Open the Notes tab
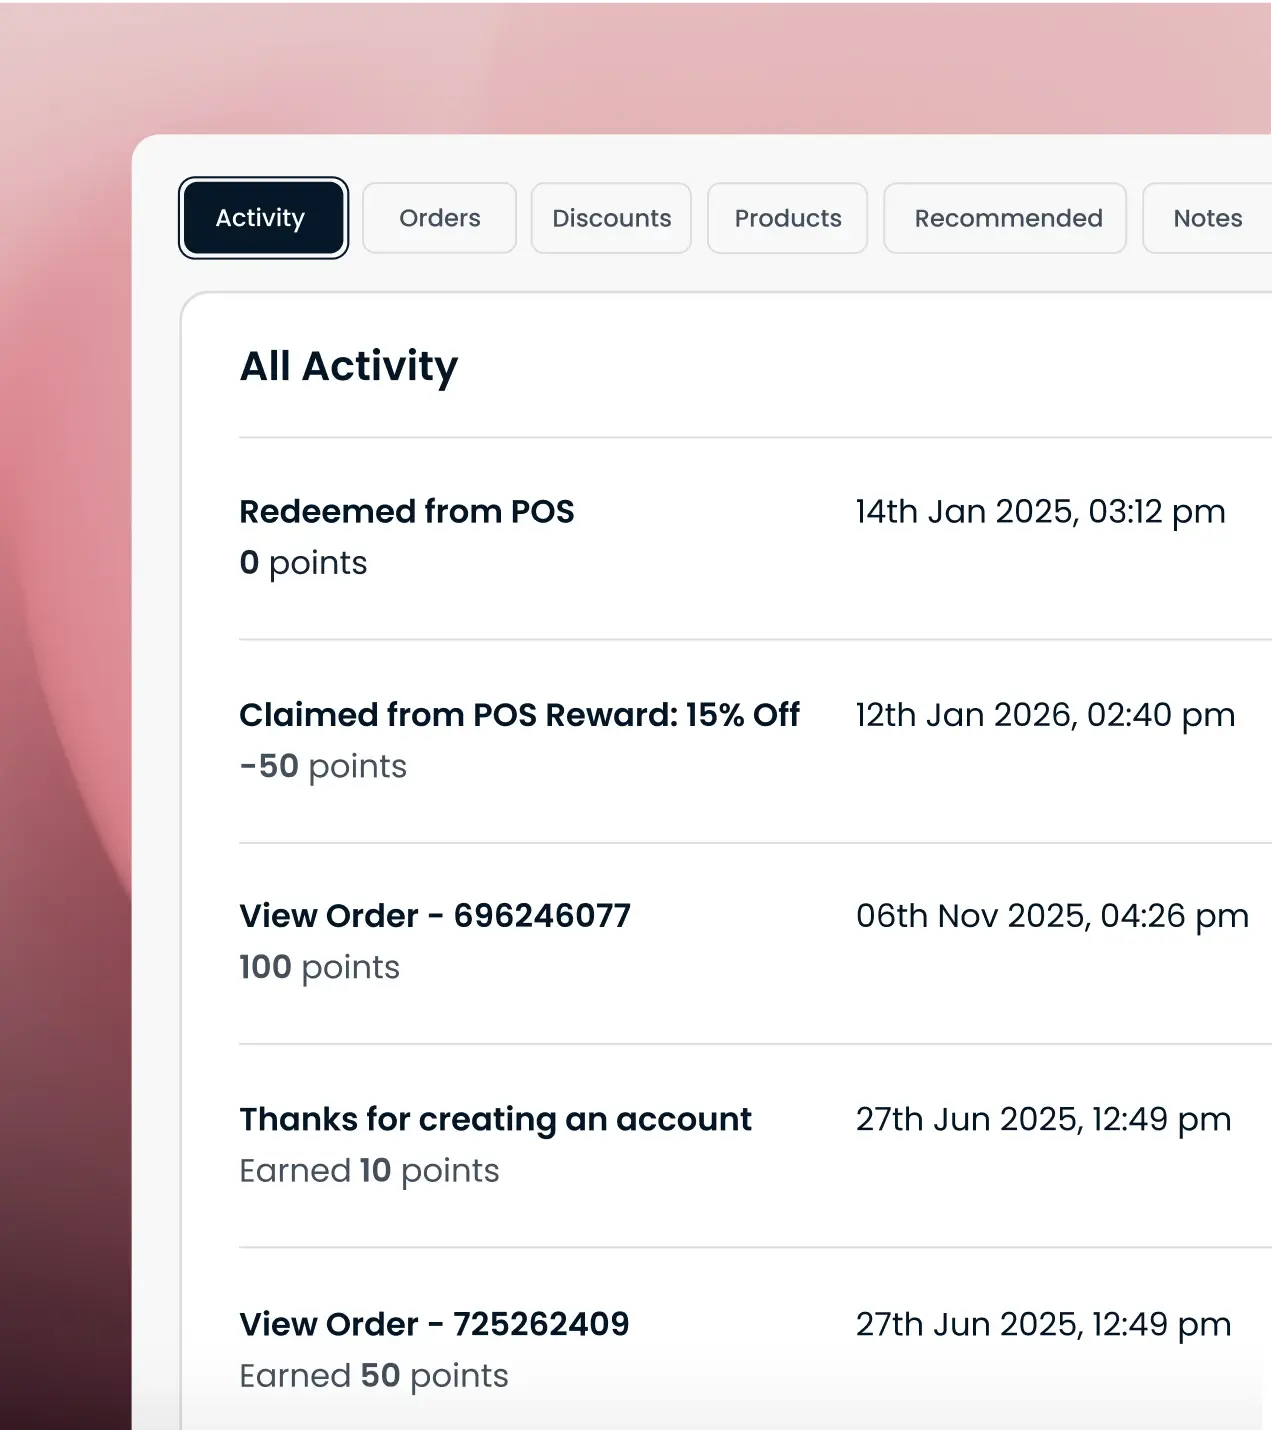 [1207, 218]
